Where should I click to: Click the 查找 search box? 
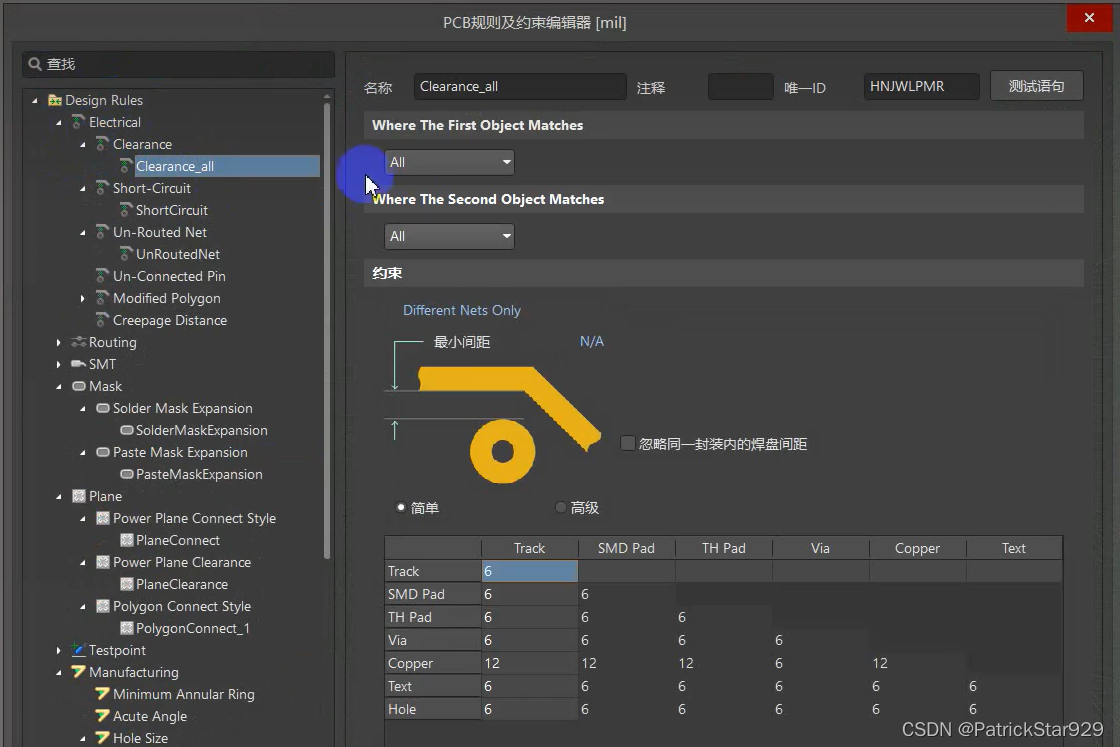pos(180,64)
